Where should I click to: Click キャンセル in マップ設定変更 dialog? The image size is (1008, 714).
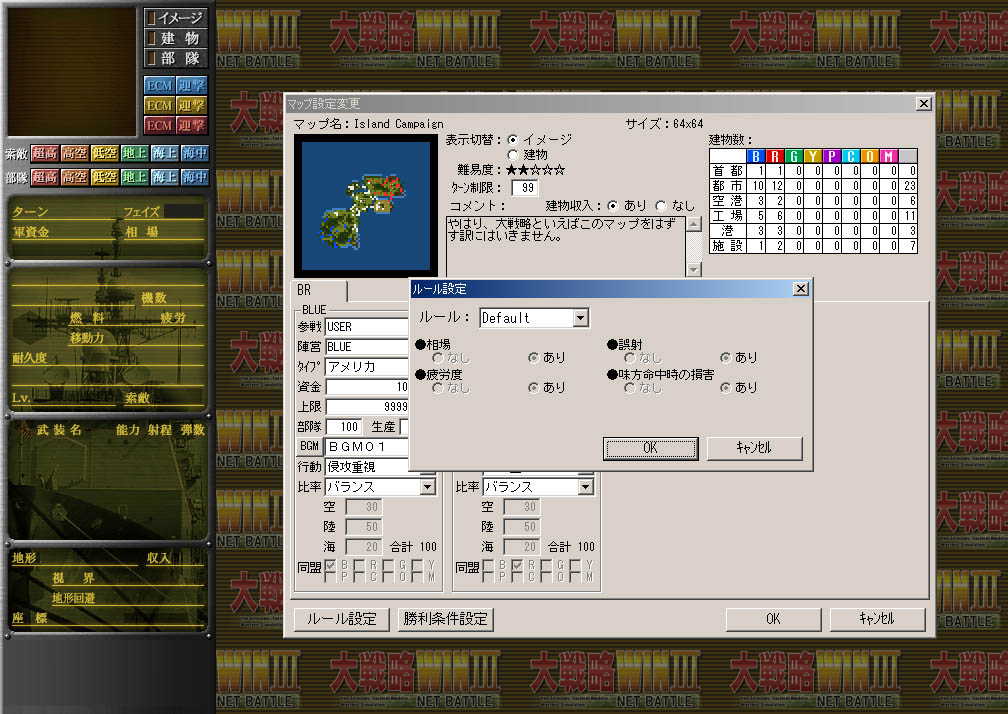coord(878,619)
